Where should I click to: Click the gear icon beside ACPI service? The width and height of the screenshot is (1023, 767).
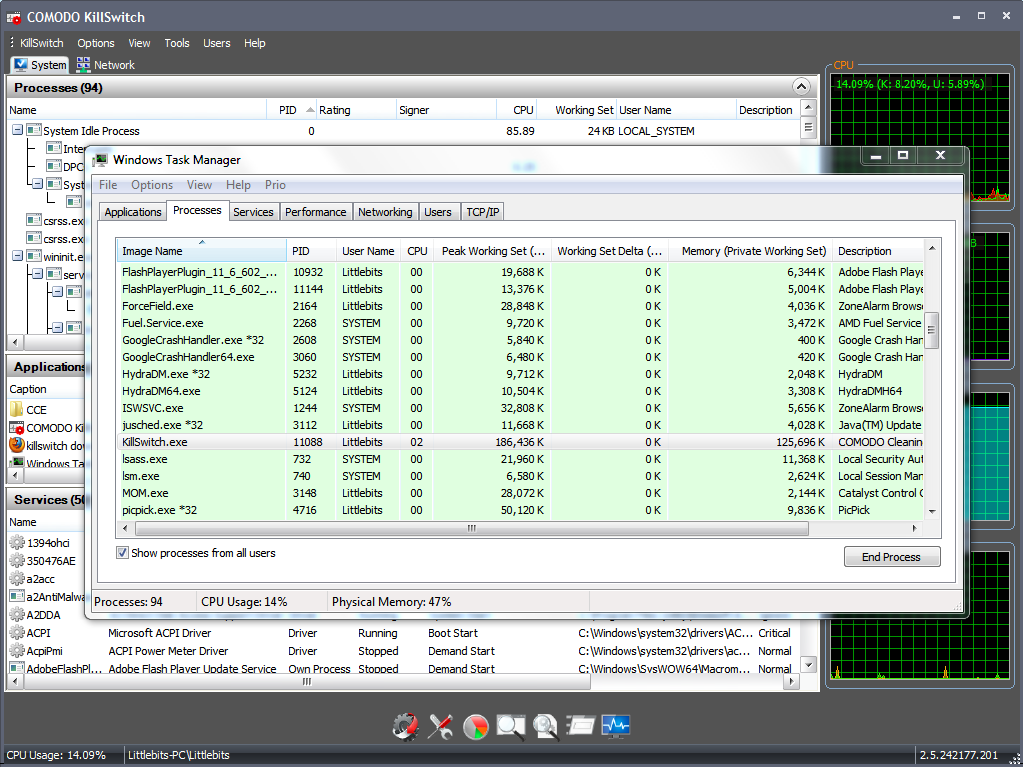coord(17,633)
